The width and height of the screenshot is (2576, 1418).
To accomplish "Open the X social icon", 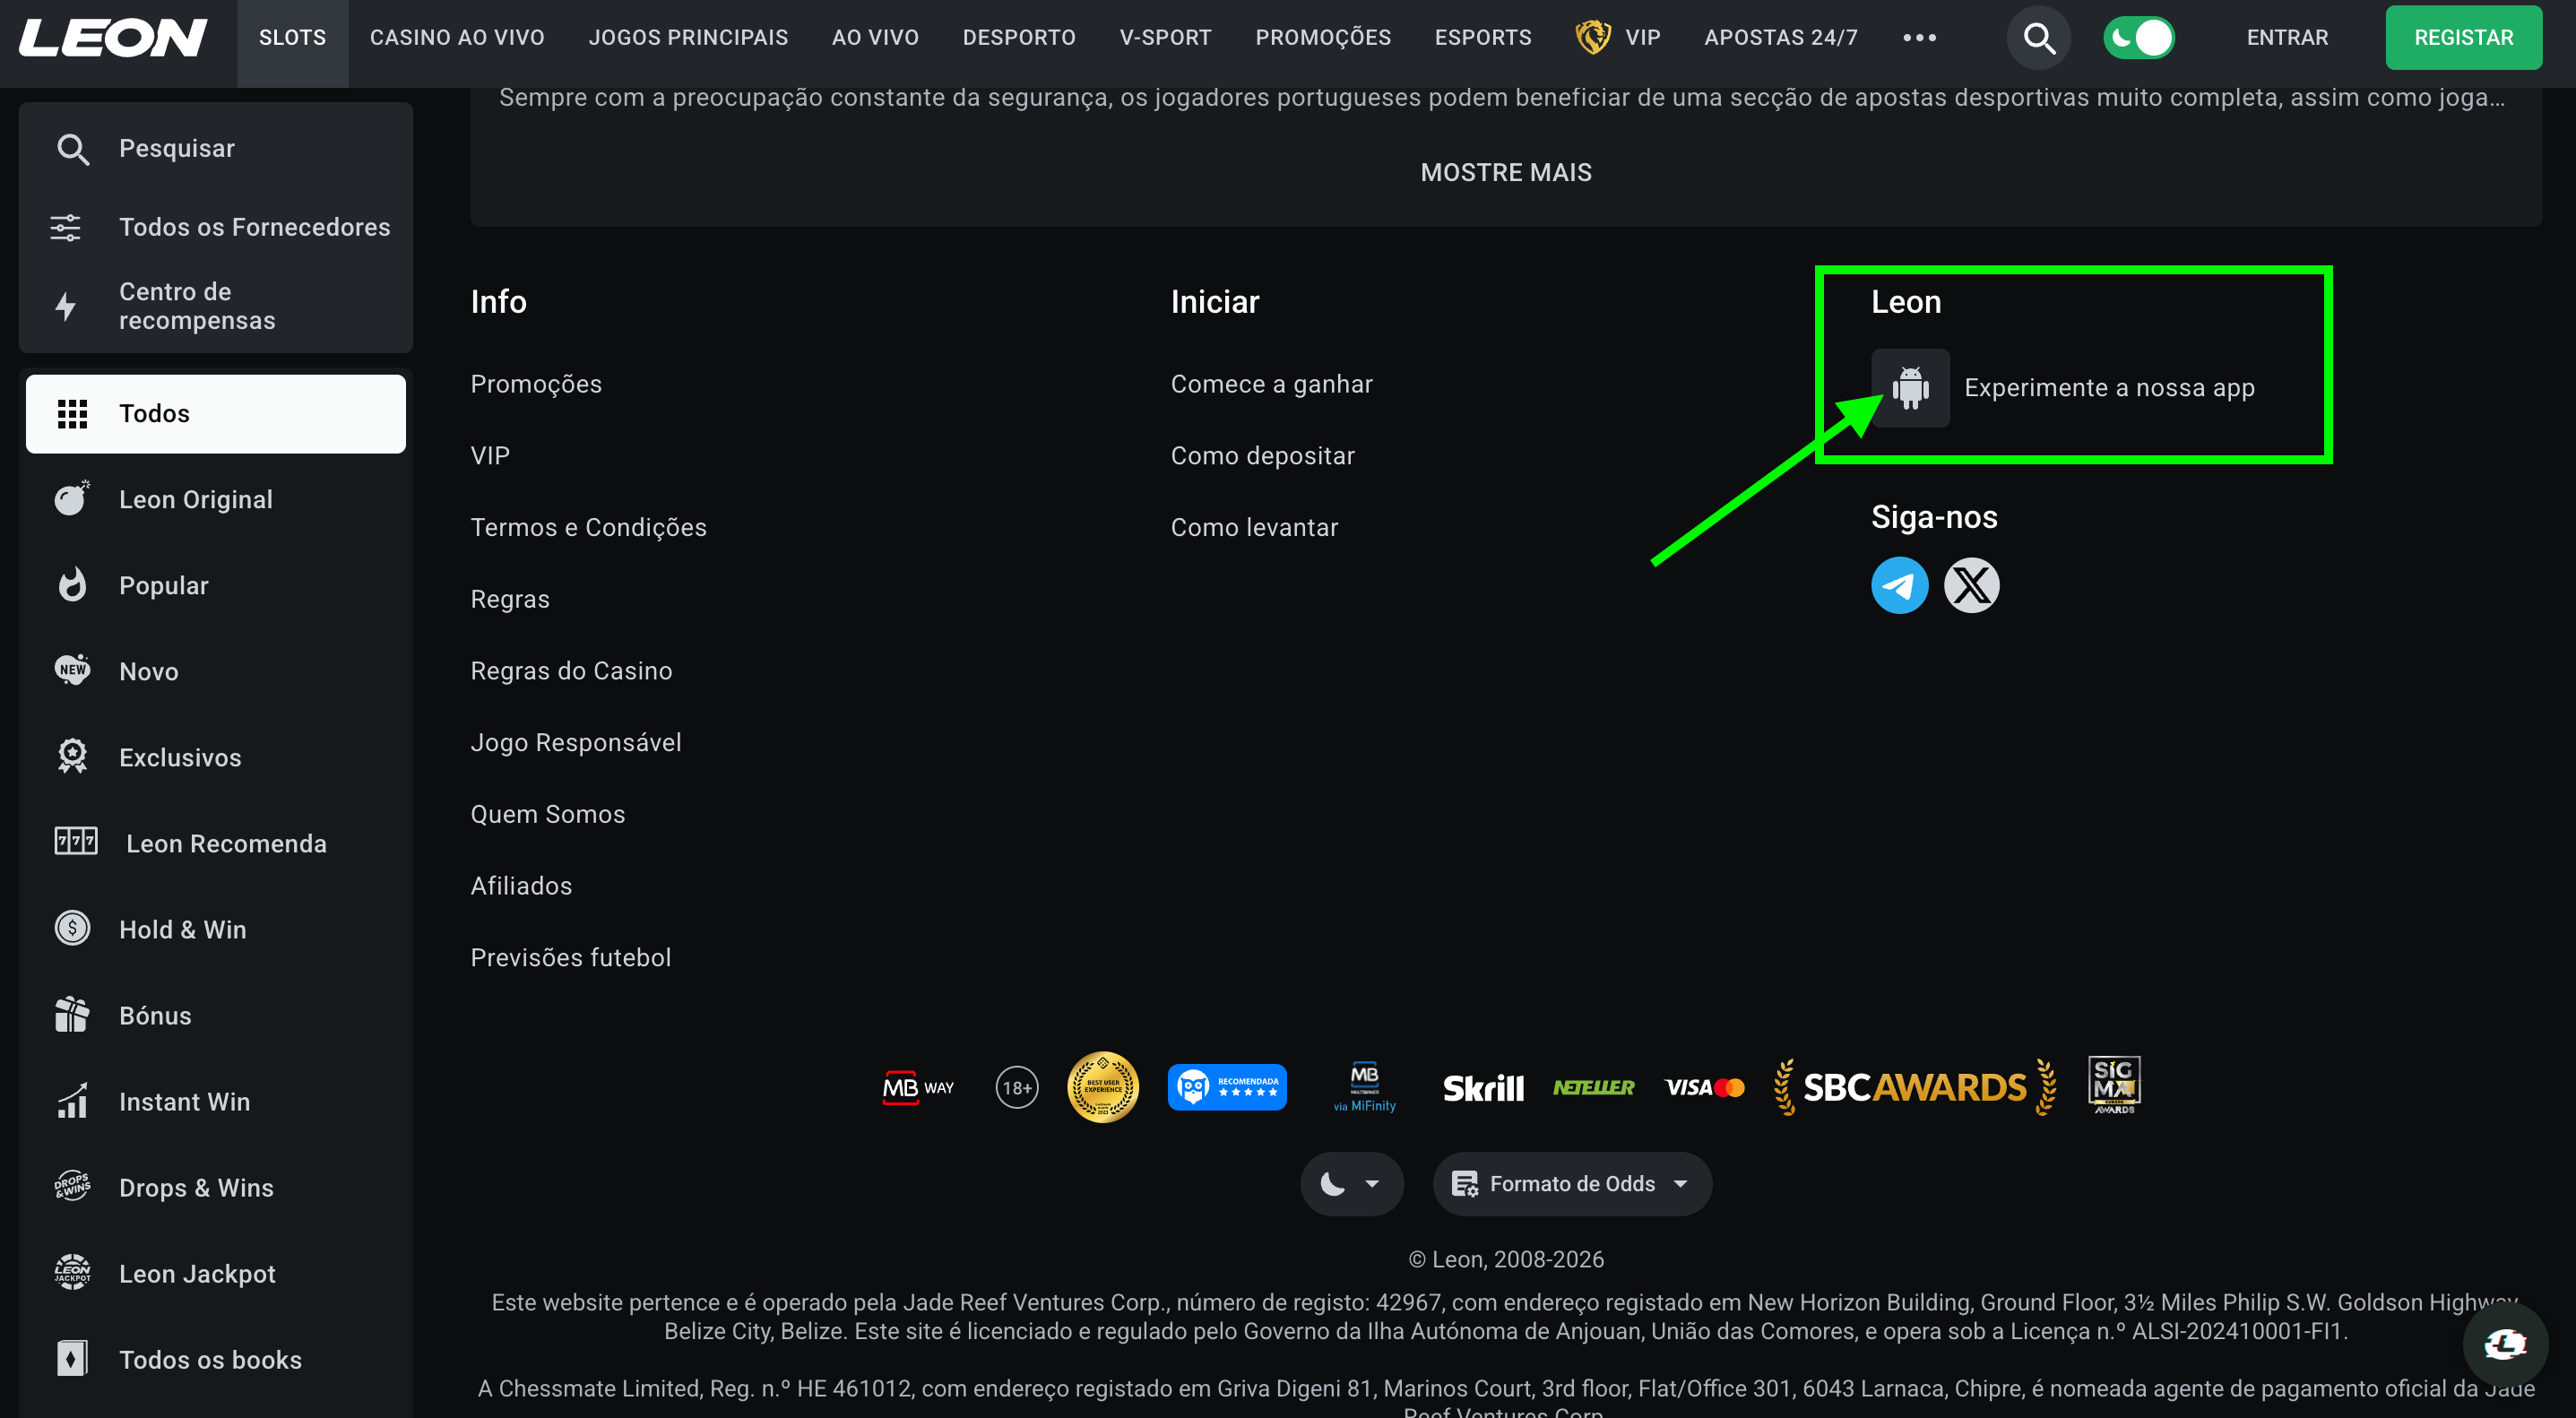I will [1970, 585].
